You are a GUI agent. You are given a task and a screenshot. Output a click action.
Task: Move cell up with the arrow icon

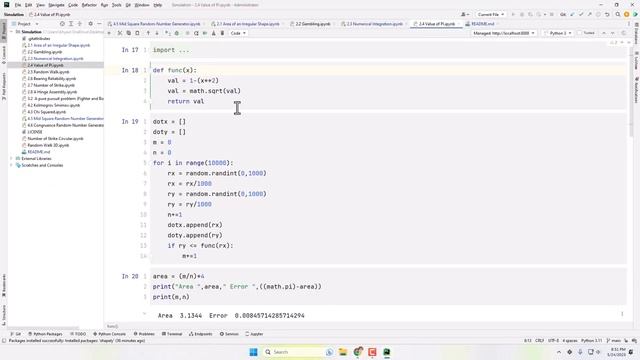pyautogui.click(x=148, y=33)
